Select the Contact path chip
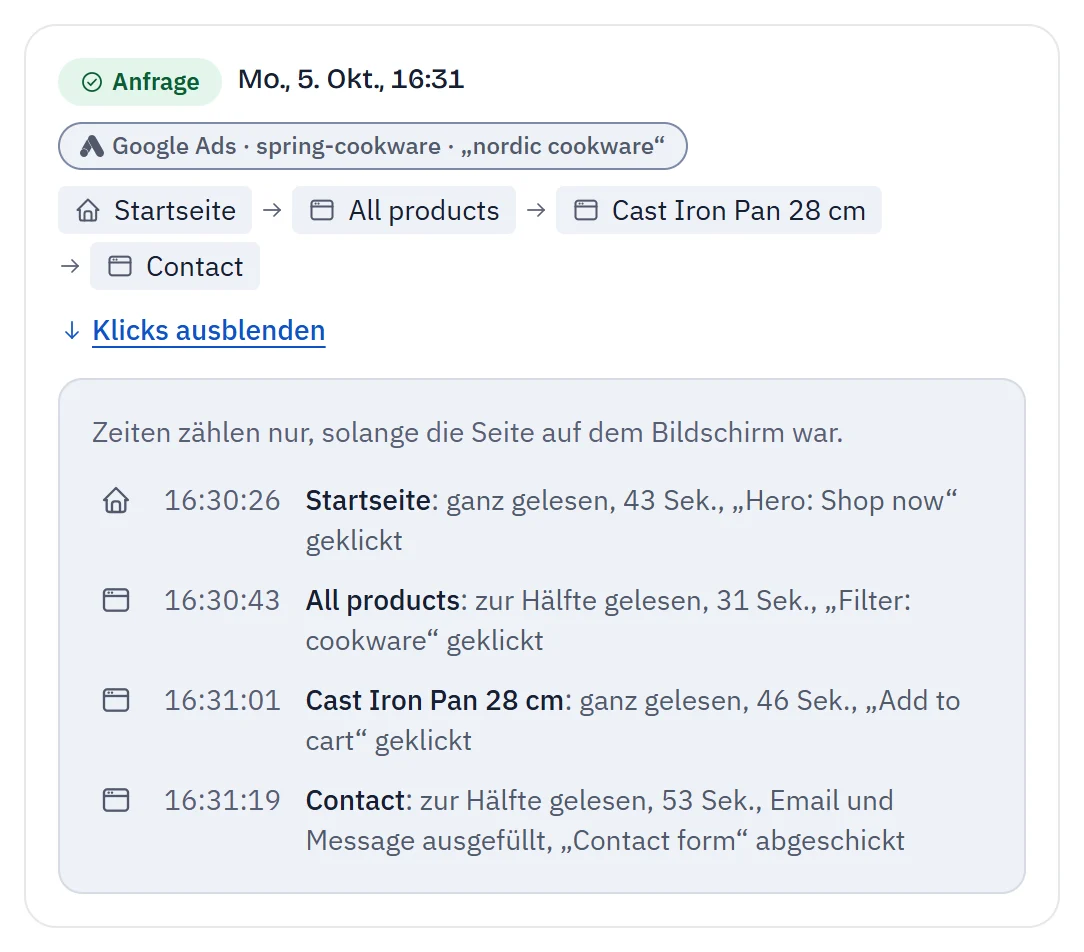This screenshot has height=952, width=1084. pyautogui.click(x=175, y=266)
